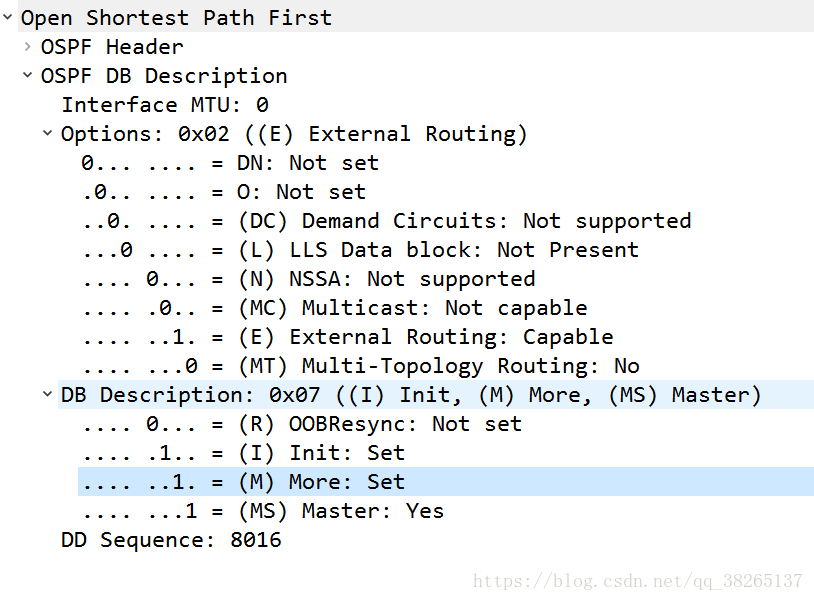This screenshot has width=814, height=601.
Task: Click the Demand Circuits: Not supported row
Action: point(386,221)
